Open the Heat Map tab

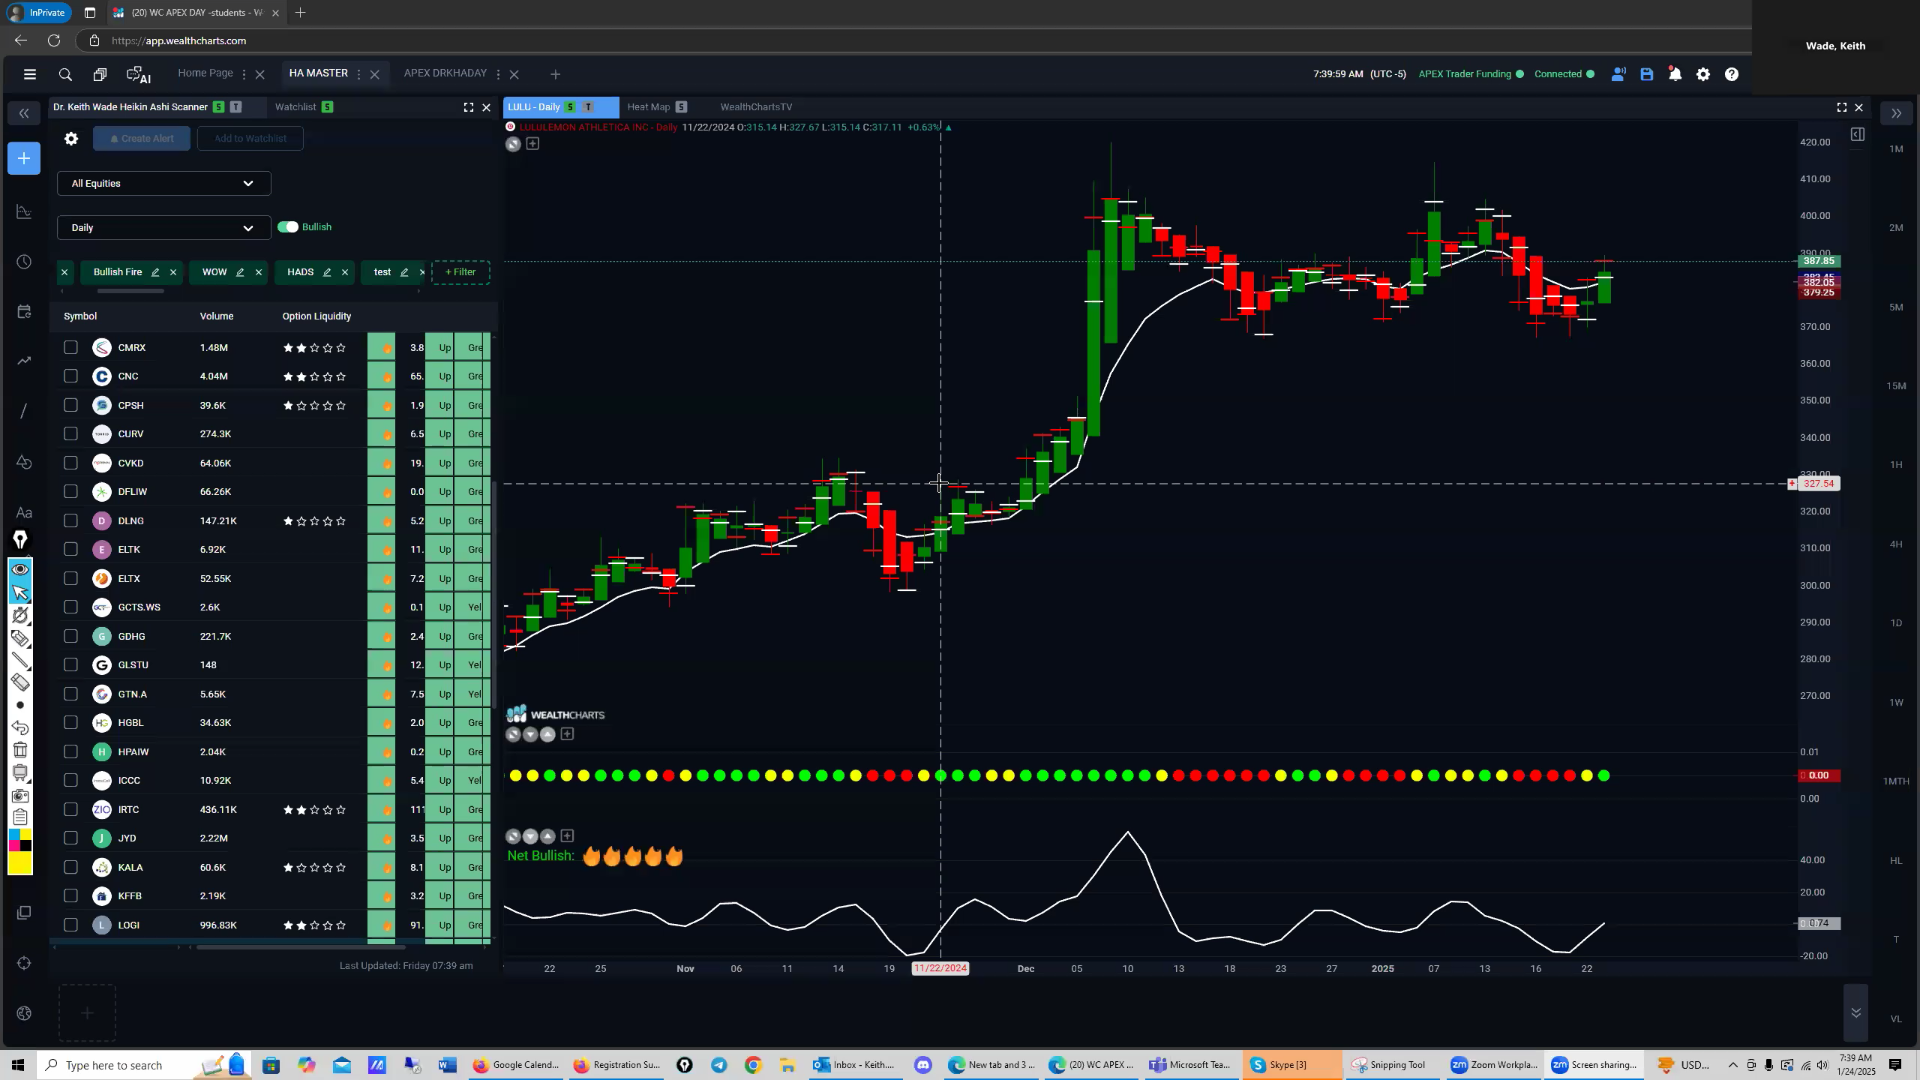(x=648, y=107)
